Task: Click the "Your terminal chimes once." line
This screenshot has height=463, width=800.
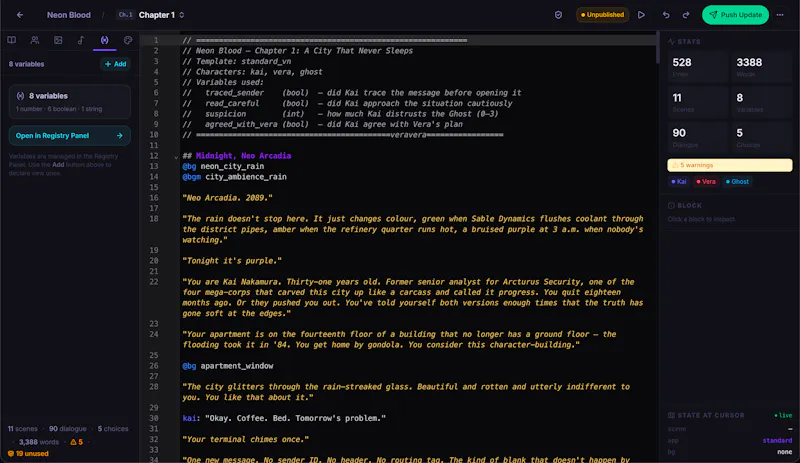Action: coord(245,439)
